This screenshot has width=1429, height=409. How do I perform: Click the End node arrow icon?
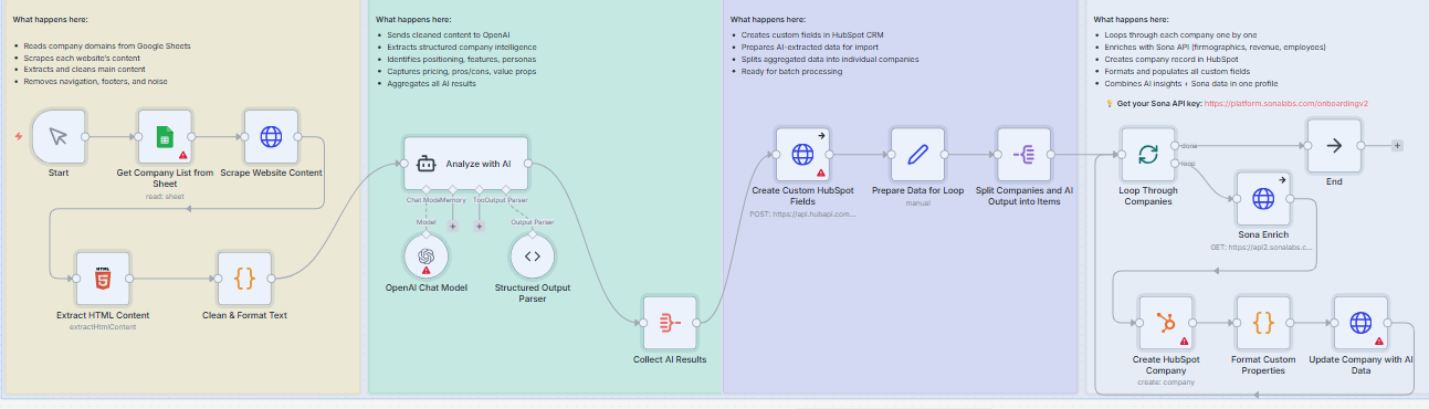[1334, 146]
